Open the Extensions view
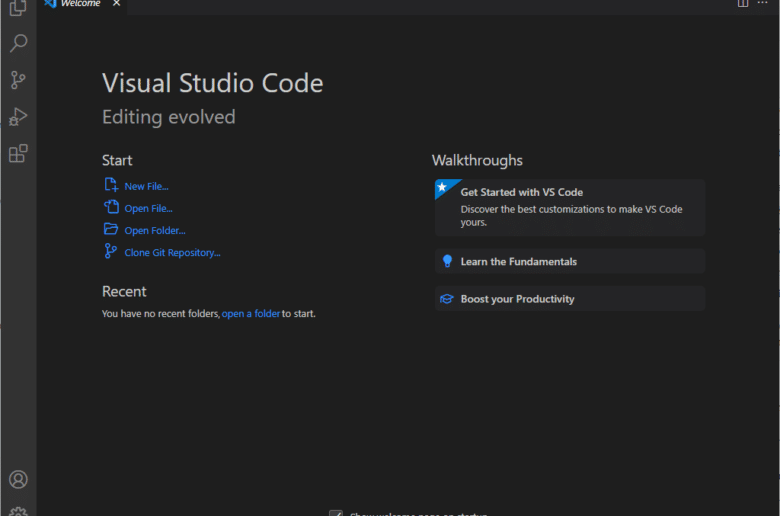This screenshot has width=780, height=516. pyautogui.click(x=18, y=153)
